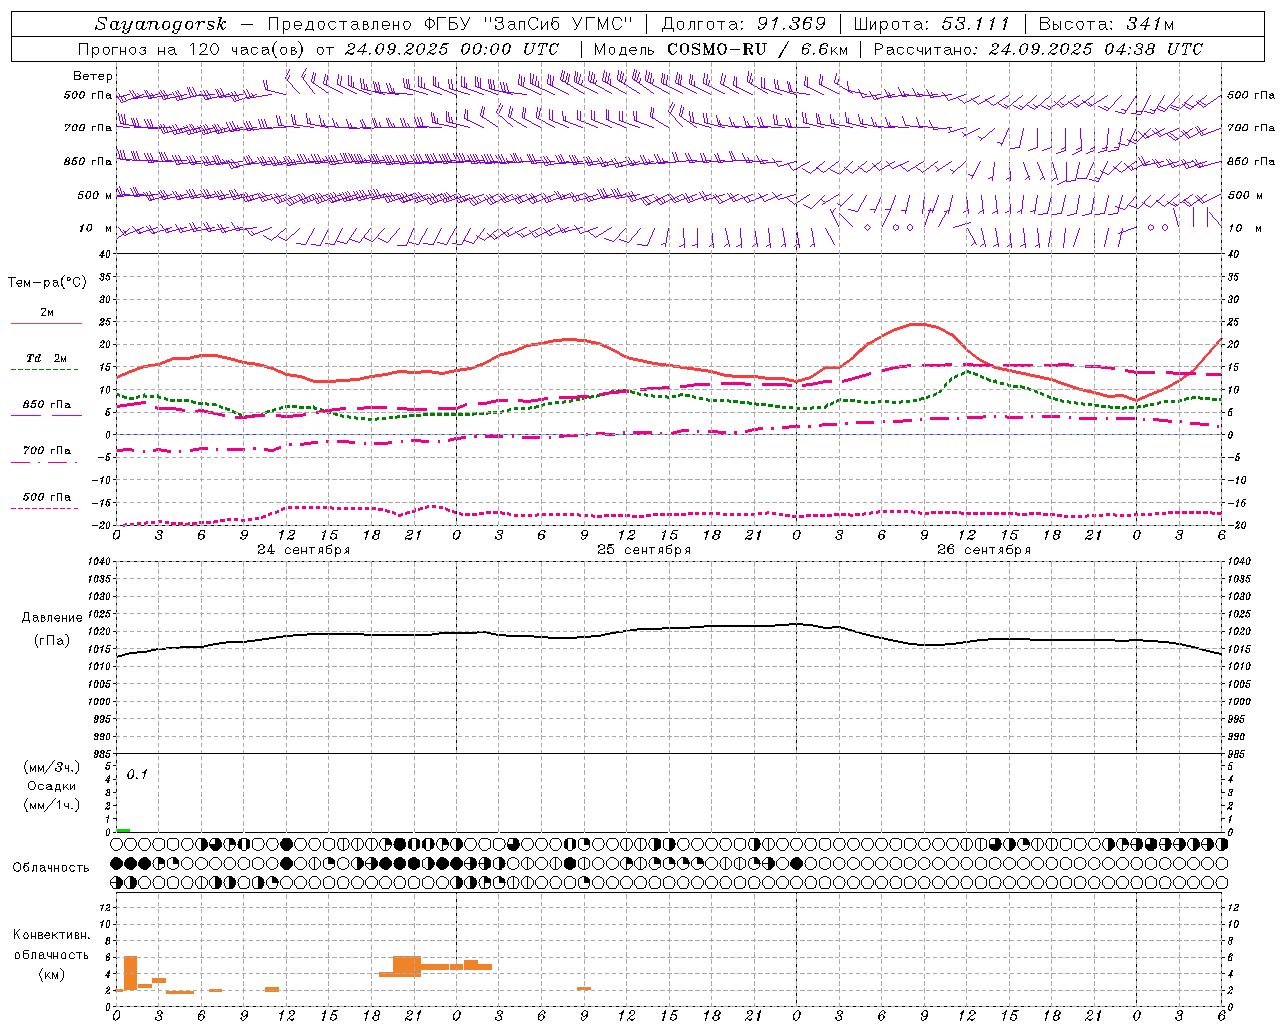The image size is (1280, 1024).
Task: Click the '10 м' wind level label on left
Action: click(96, 228)
